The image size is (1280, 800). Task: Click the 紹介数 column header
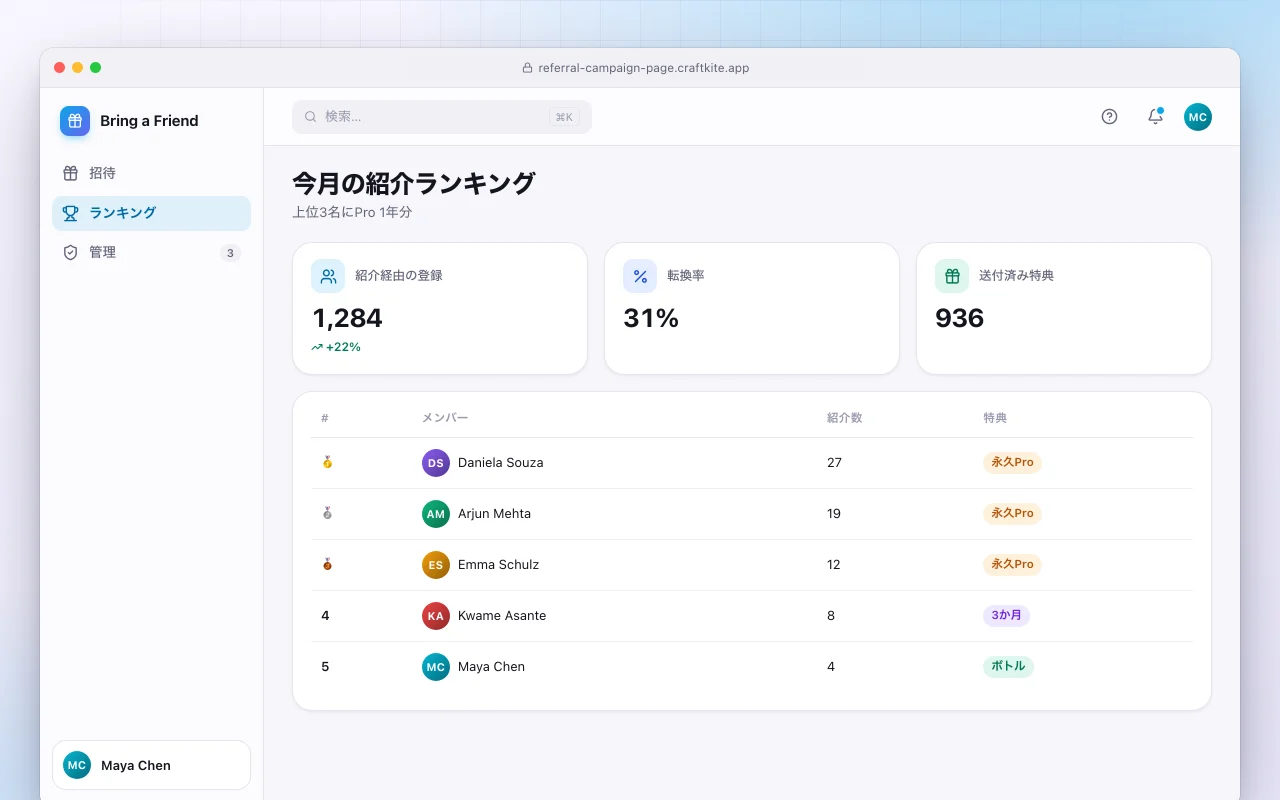coord(845,418)
